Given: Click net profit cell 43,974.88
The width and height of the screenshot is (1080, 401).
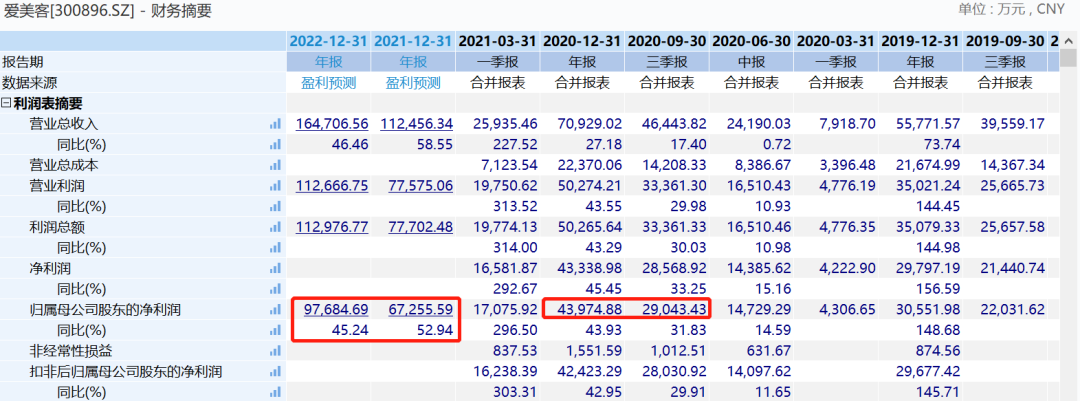Looking at the screenshot, I should (590, 310).
